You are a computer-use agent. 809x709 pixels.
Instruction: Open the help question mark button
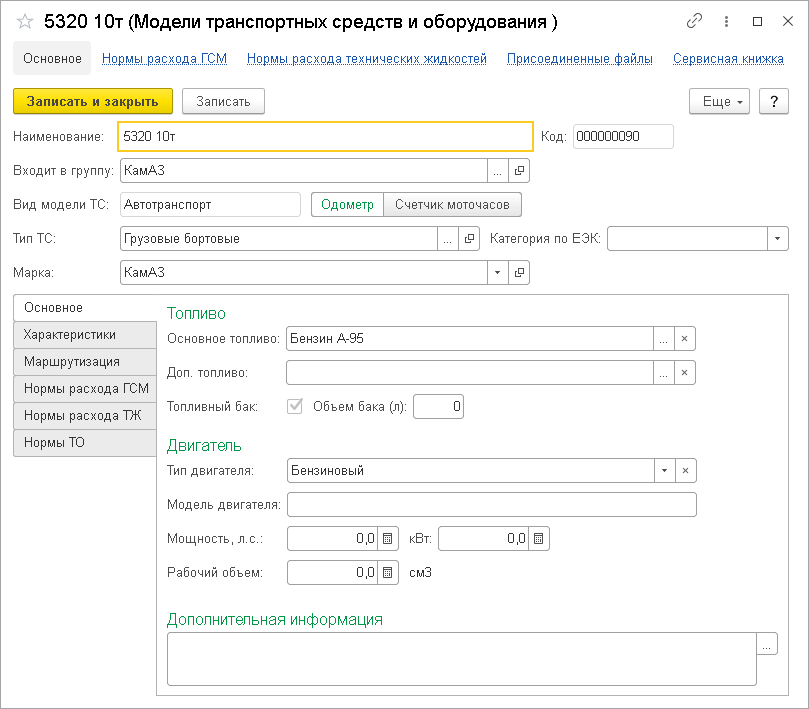[x=774, y=101]
